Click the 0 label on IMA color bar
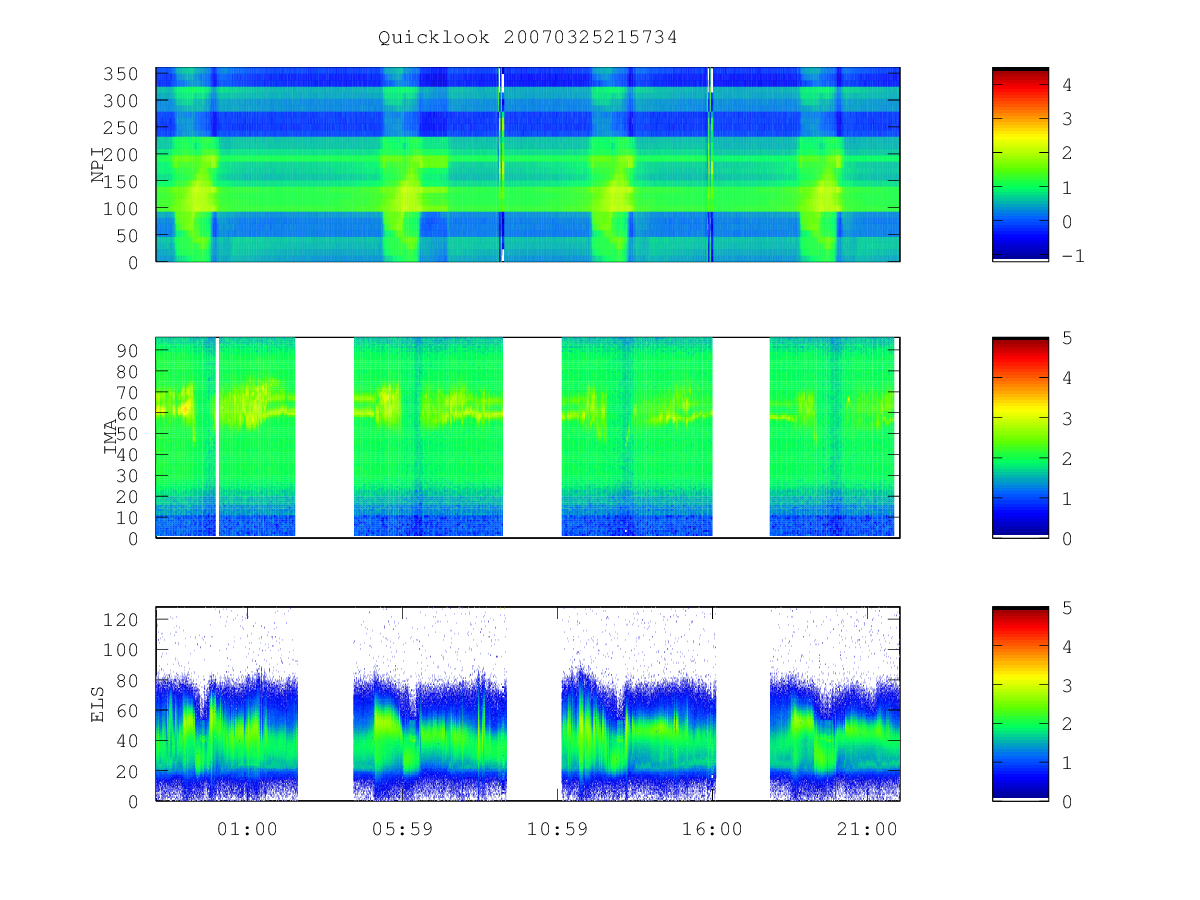Viewport: 1200px width, 900px height. click(x=1068, y=538)
